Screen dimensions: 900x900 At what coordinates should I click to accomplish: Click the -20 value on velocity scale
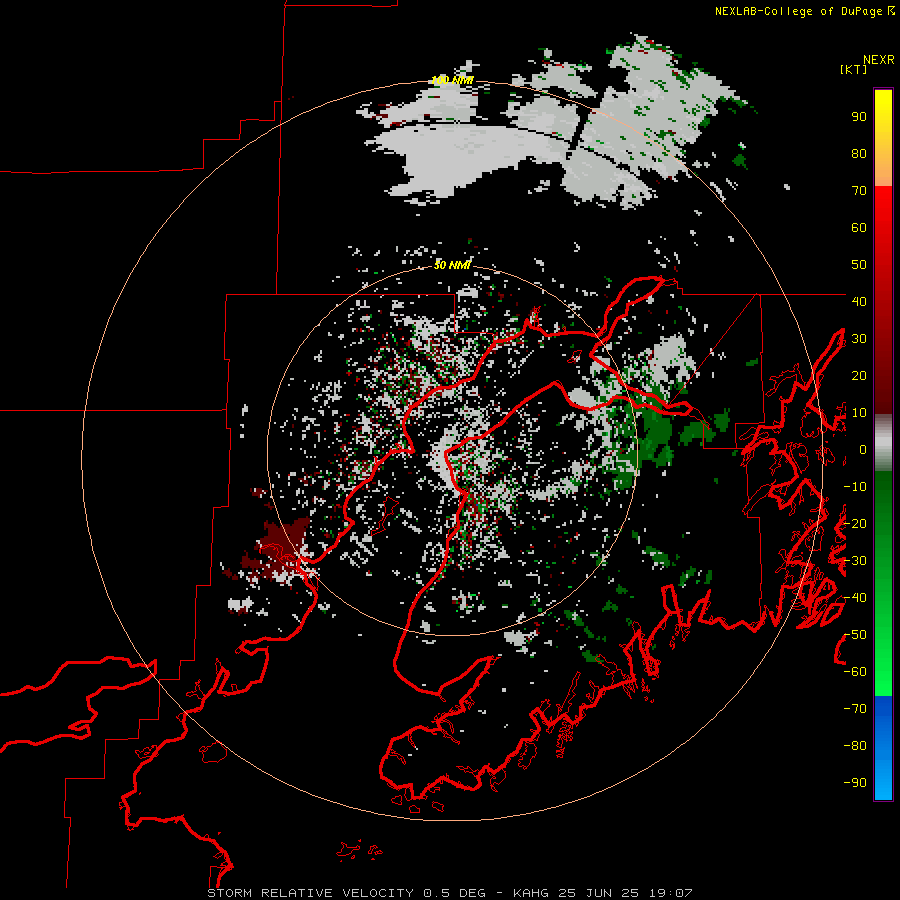[x=855, y=523]
